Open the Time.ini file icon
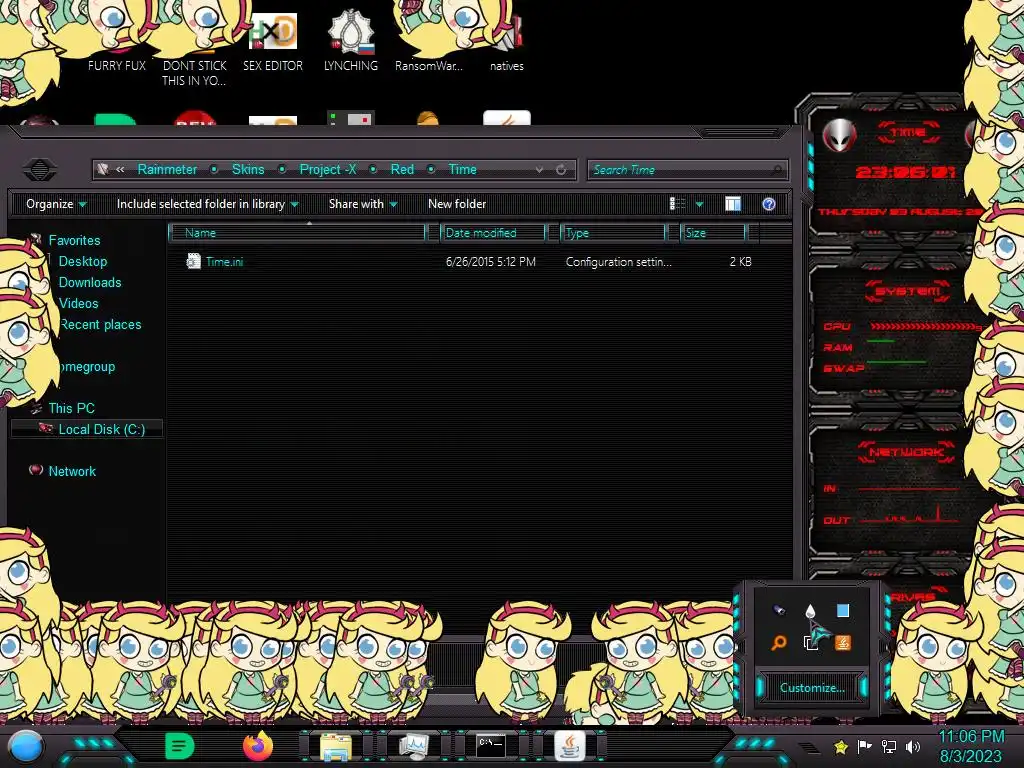Screen dimensions: 1024x768 (193, 261)
